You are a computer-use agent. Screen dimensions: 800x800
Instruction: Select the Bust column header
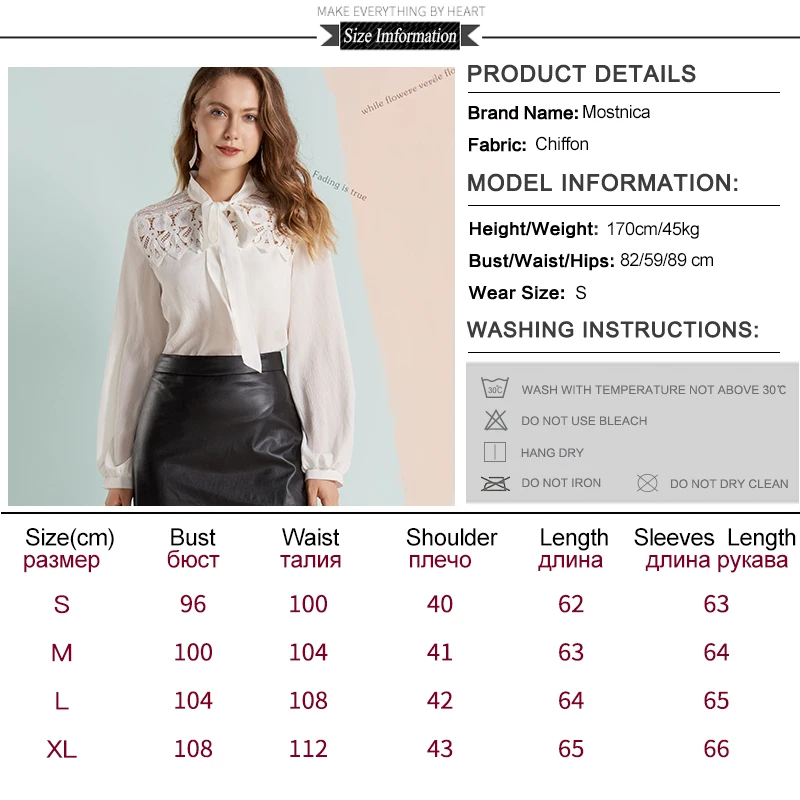pos(192,537)
